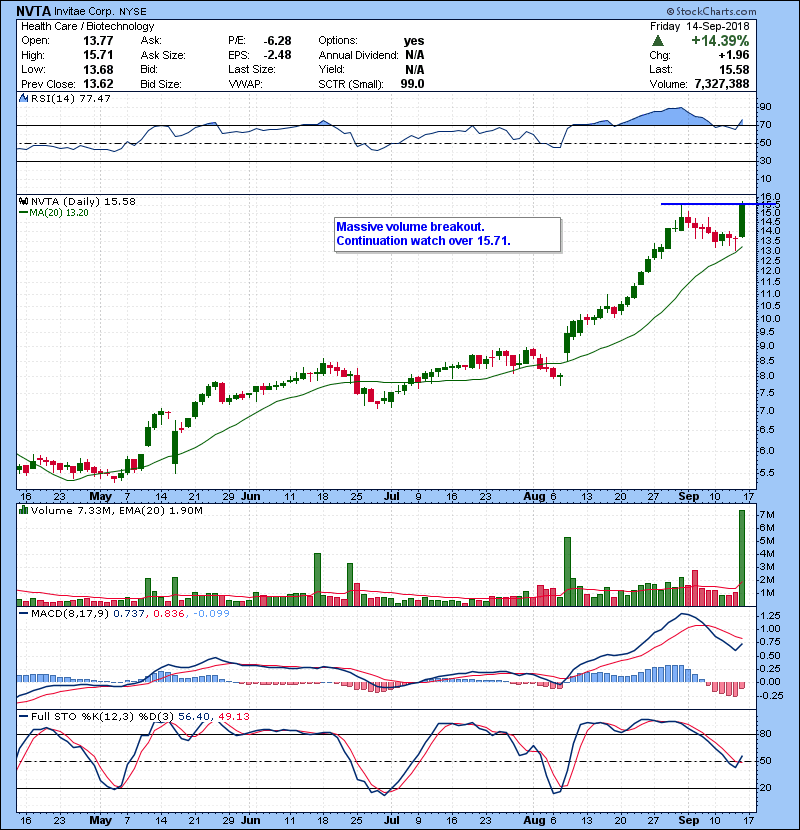Click the green up-arrow beside +14.39%

click(655, 40)
